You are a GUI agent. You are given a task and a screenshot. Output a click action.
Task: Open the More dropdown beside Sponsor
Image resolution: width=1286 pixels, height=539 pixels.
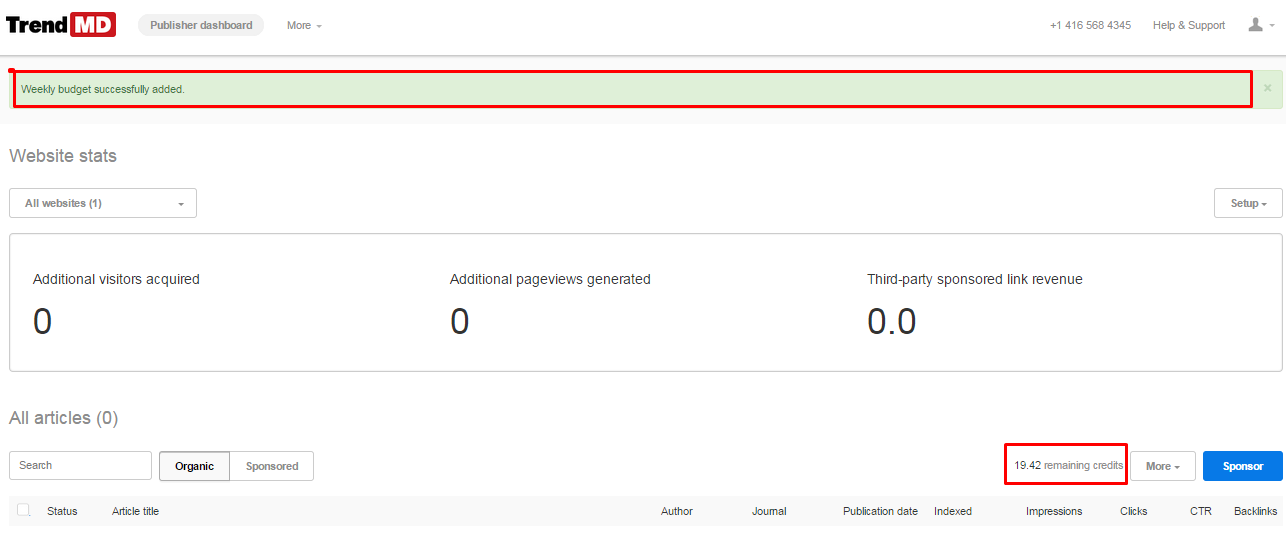pyautogui.click(x=1162, y=466)
